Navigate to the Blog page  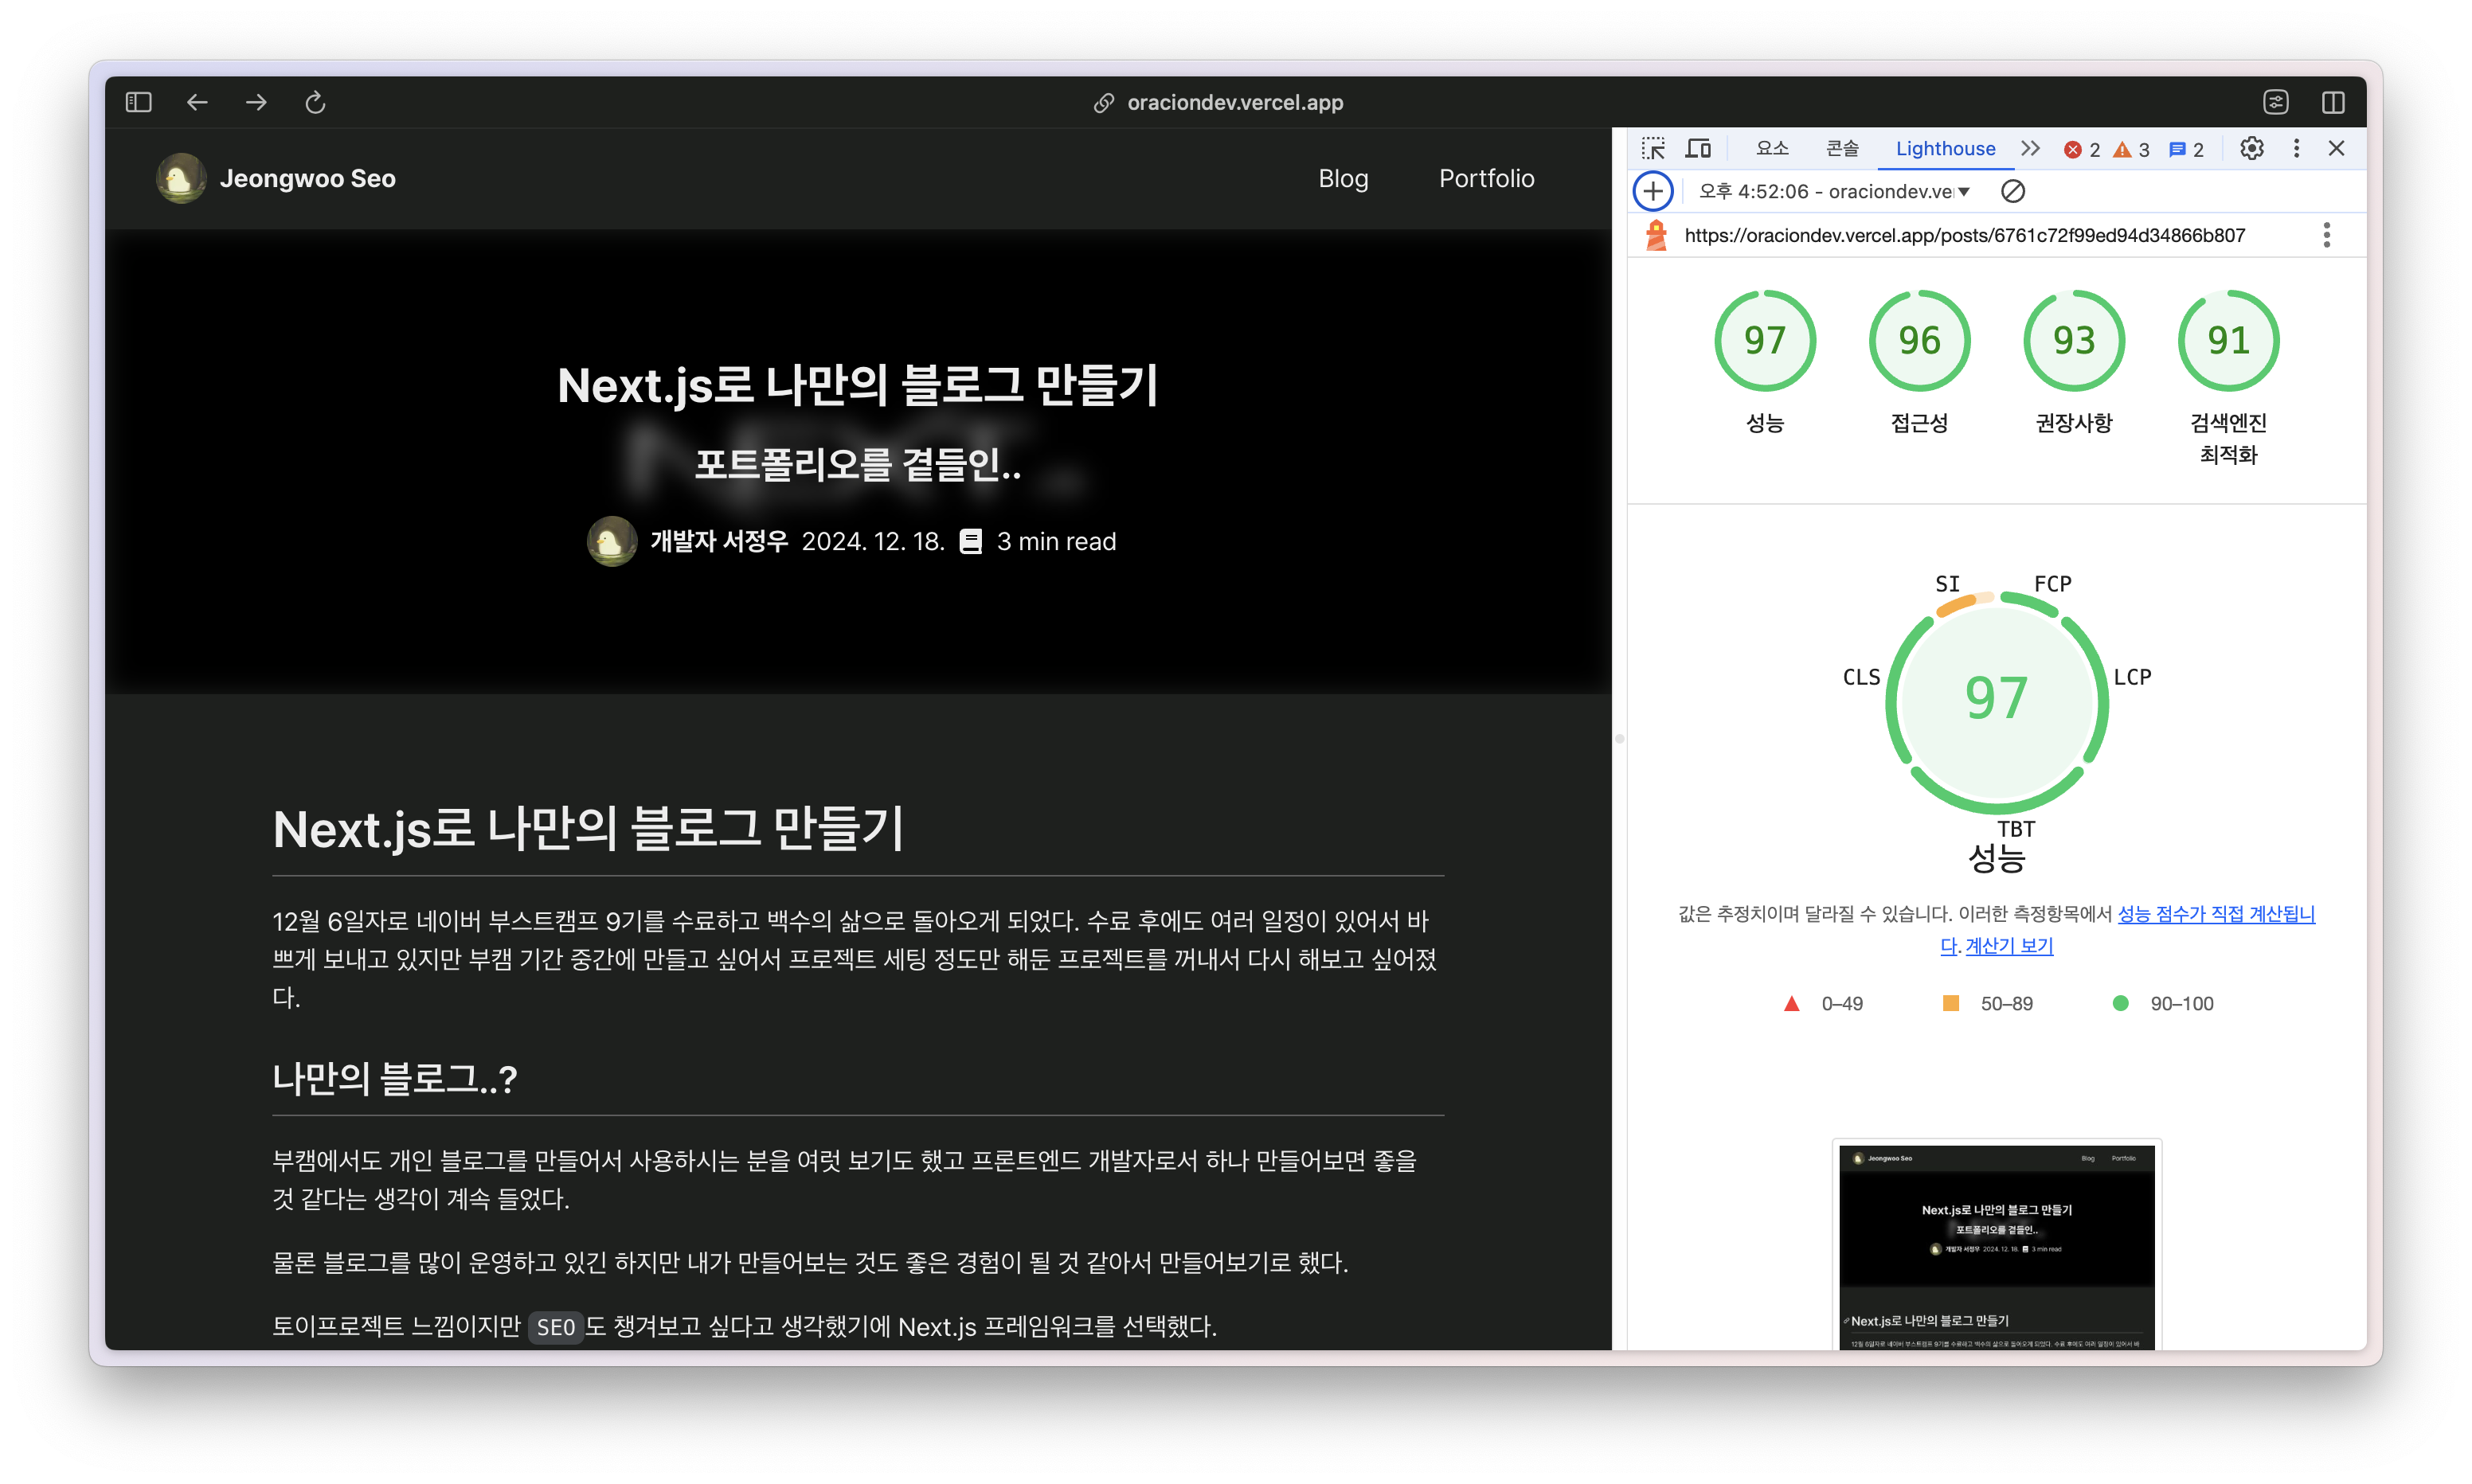point(1343,178)
